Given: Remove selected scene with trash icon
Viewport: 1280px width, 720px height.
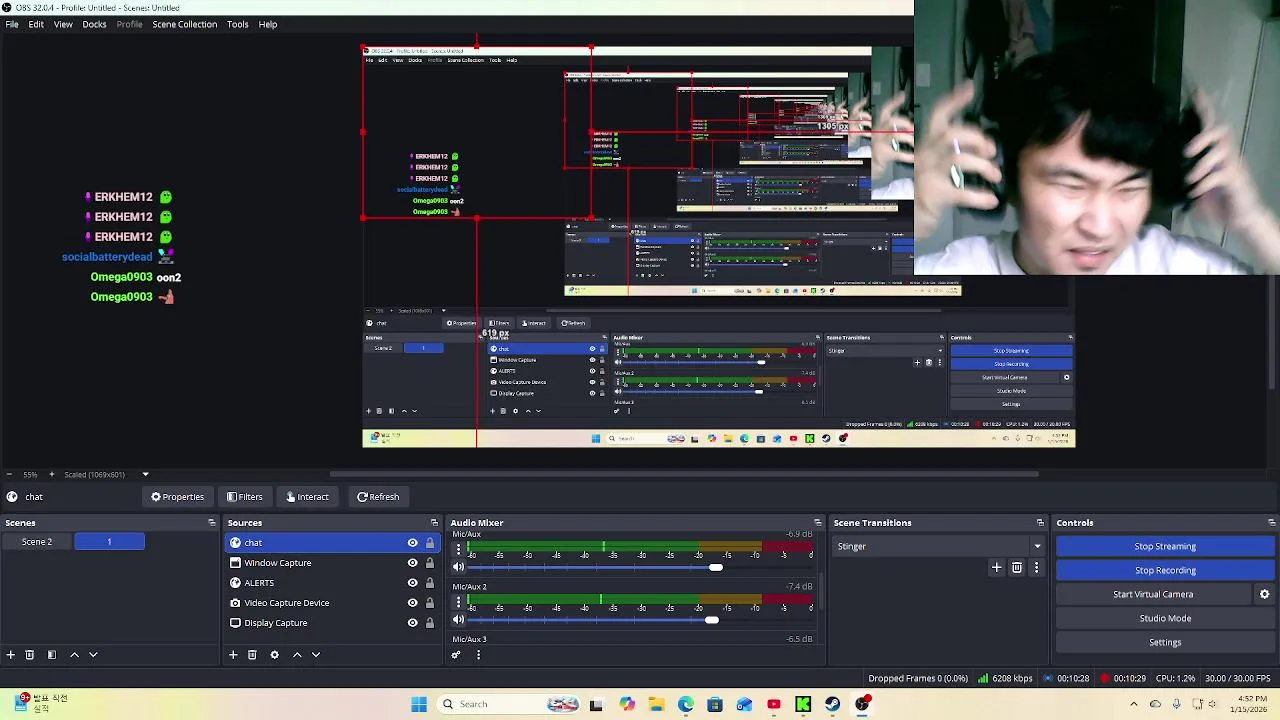Looking at the screenshot, I should tap(30, 655).
